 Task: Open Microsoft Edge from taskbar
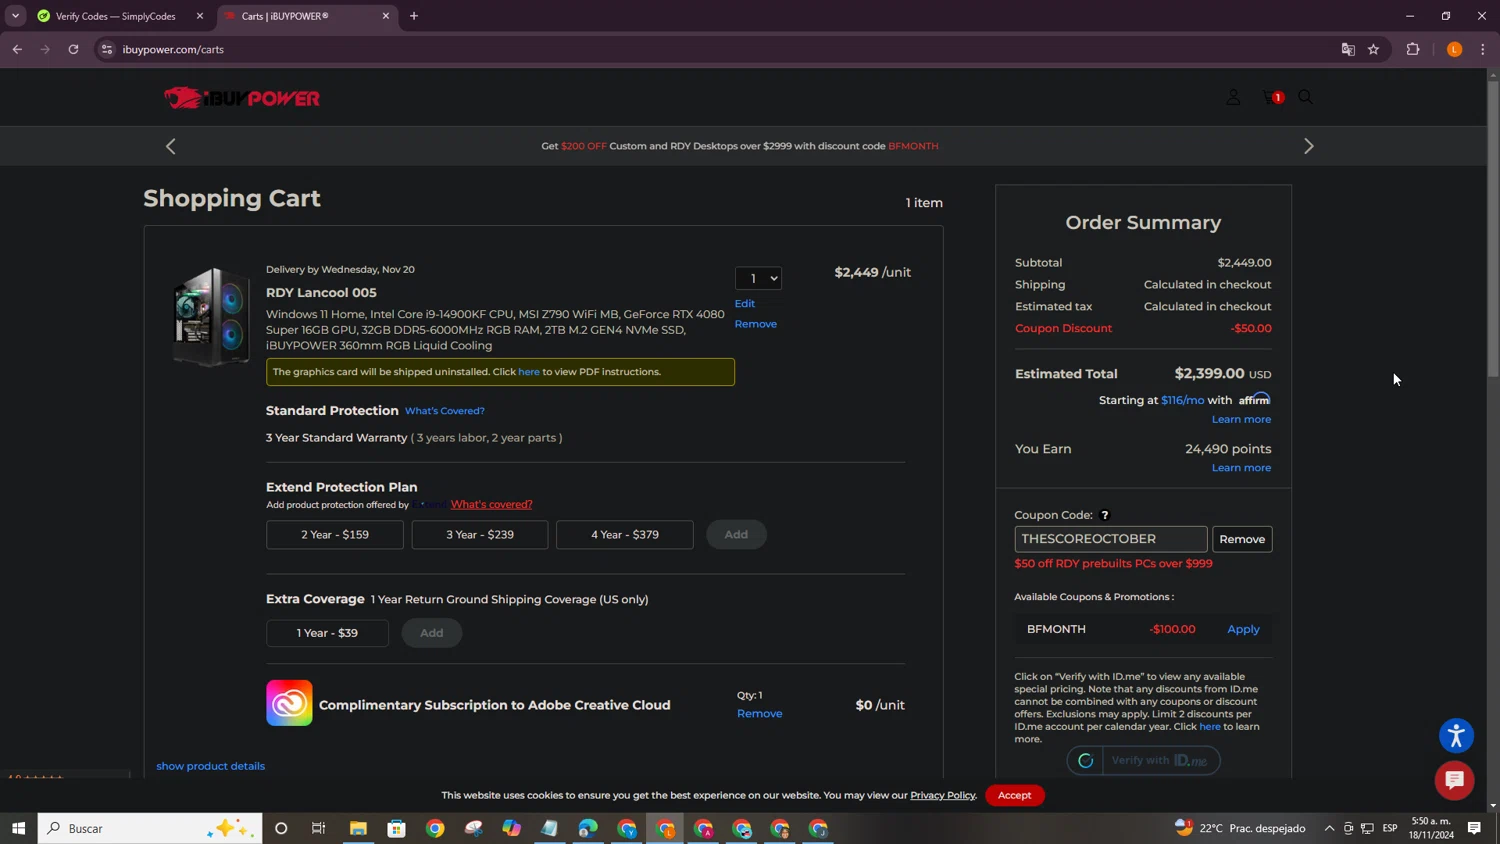[588, 828]
